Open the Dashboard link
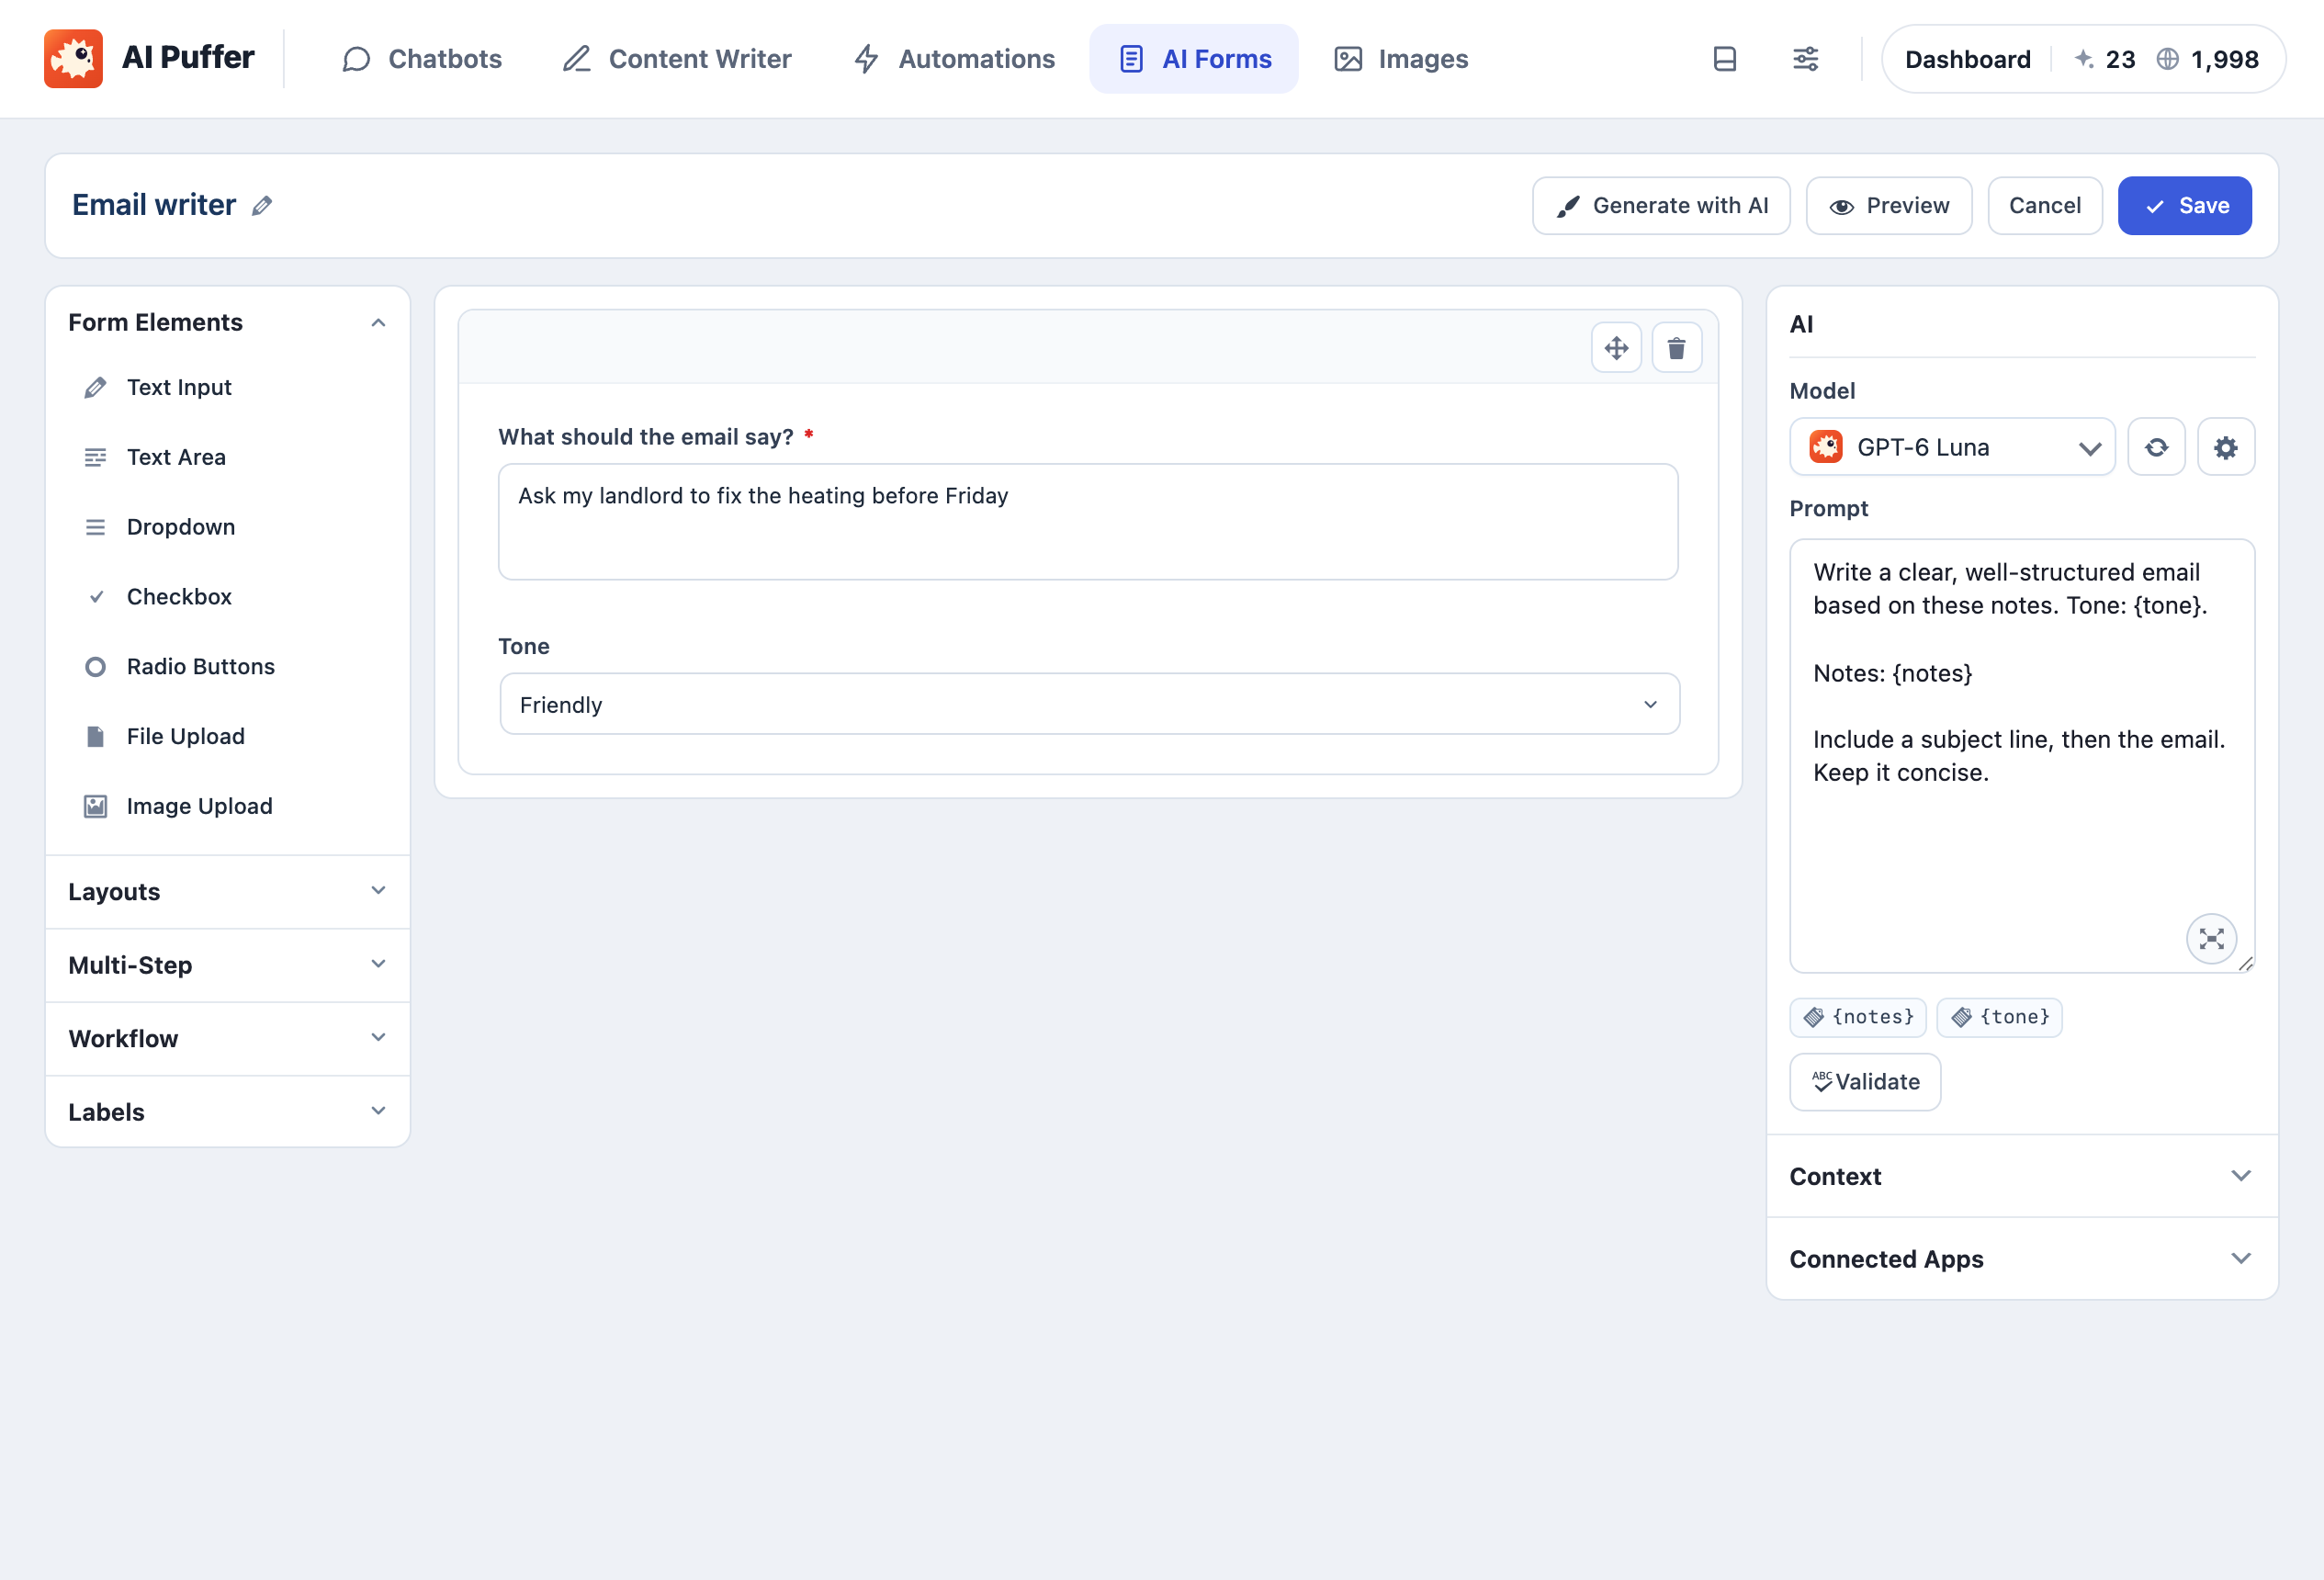Screen dimensions: 2324x1580 (1967, 59)
